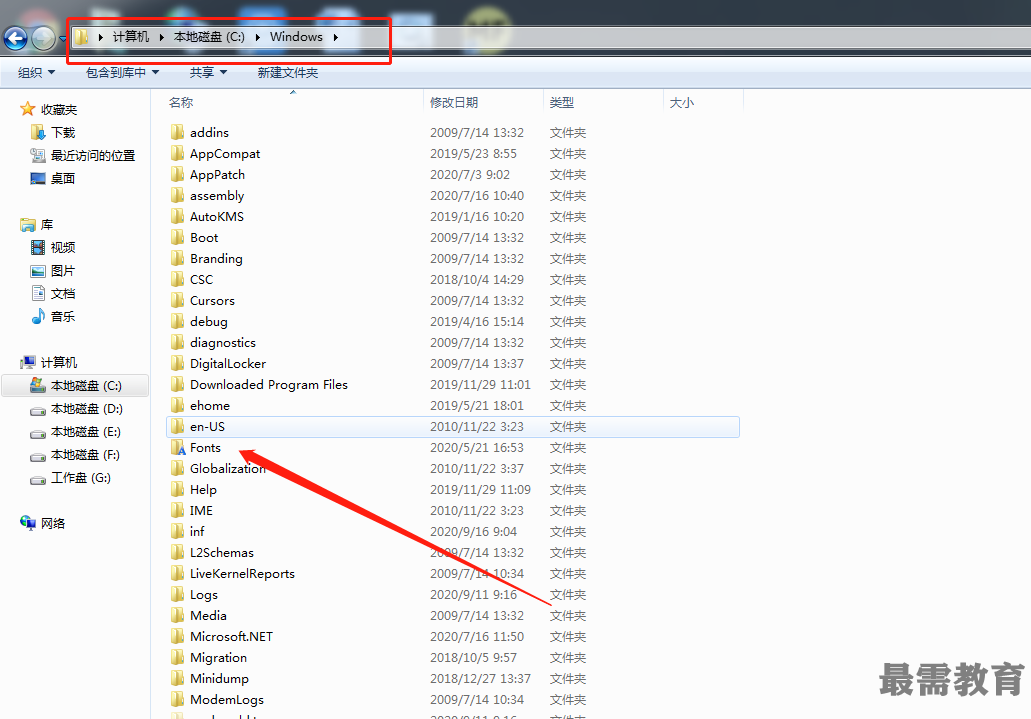Select the AppCompat folder icon
The width and height of the screenshot is (1031, 719).
click(x=177, y=153)
